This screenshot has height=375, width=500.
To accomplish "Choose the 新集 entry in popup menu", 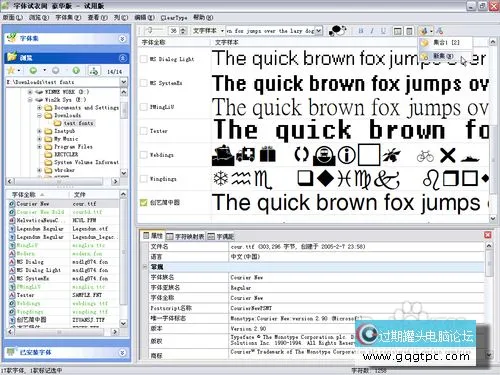I will click(x=445, y=56).
